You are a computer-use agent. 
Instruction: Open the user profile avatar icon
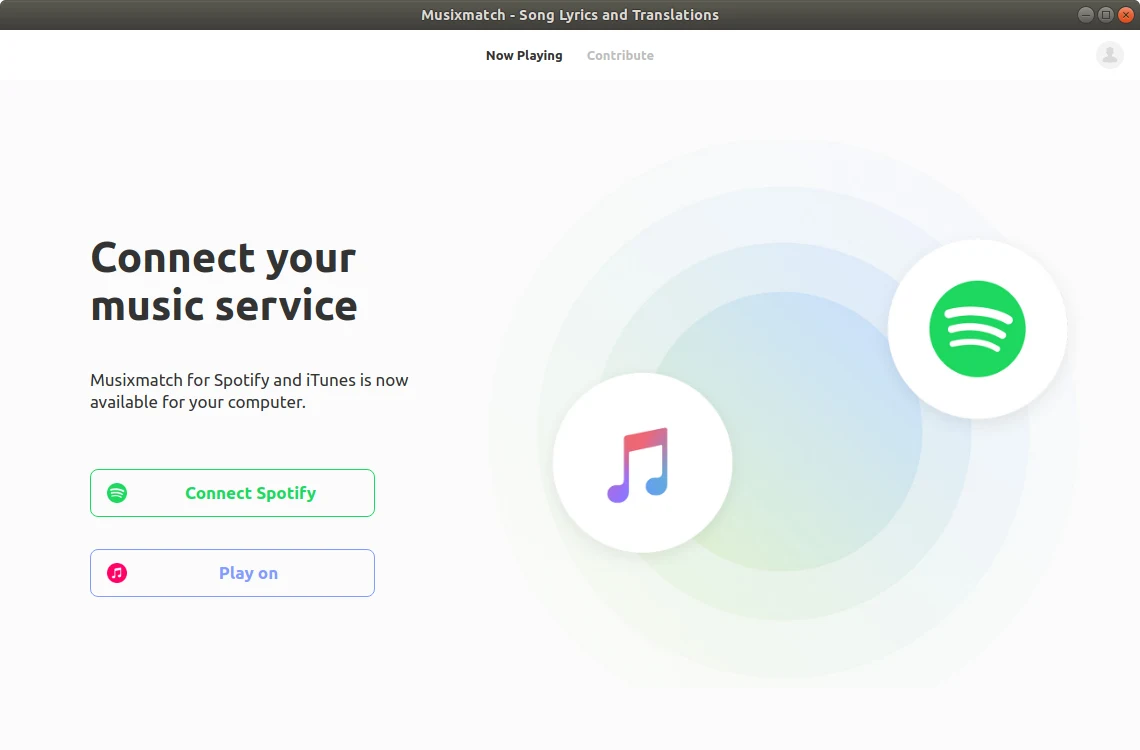click(x=1109, y=55)
